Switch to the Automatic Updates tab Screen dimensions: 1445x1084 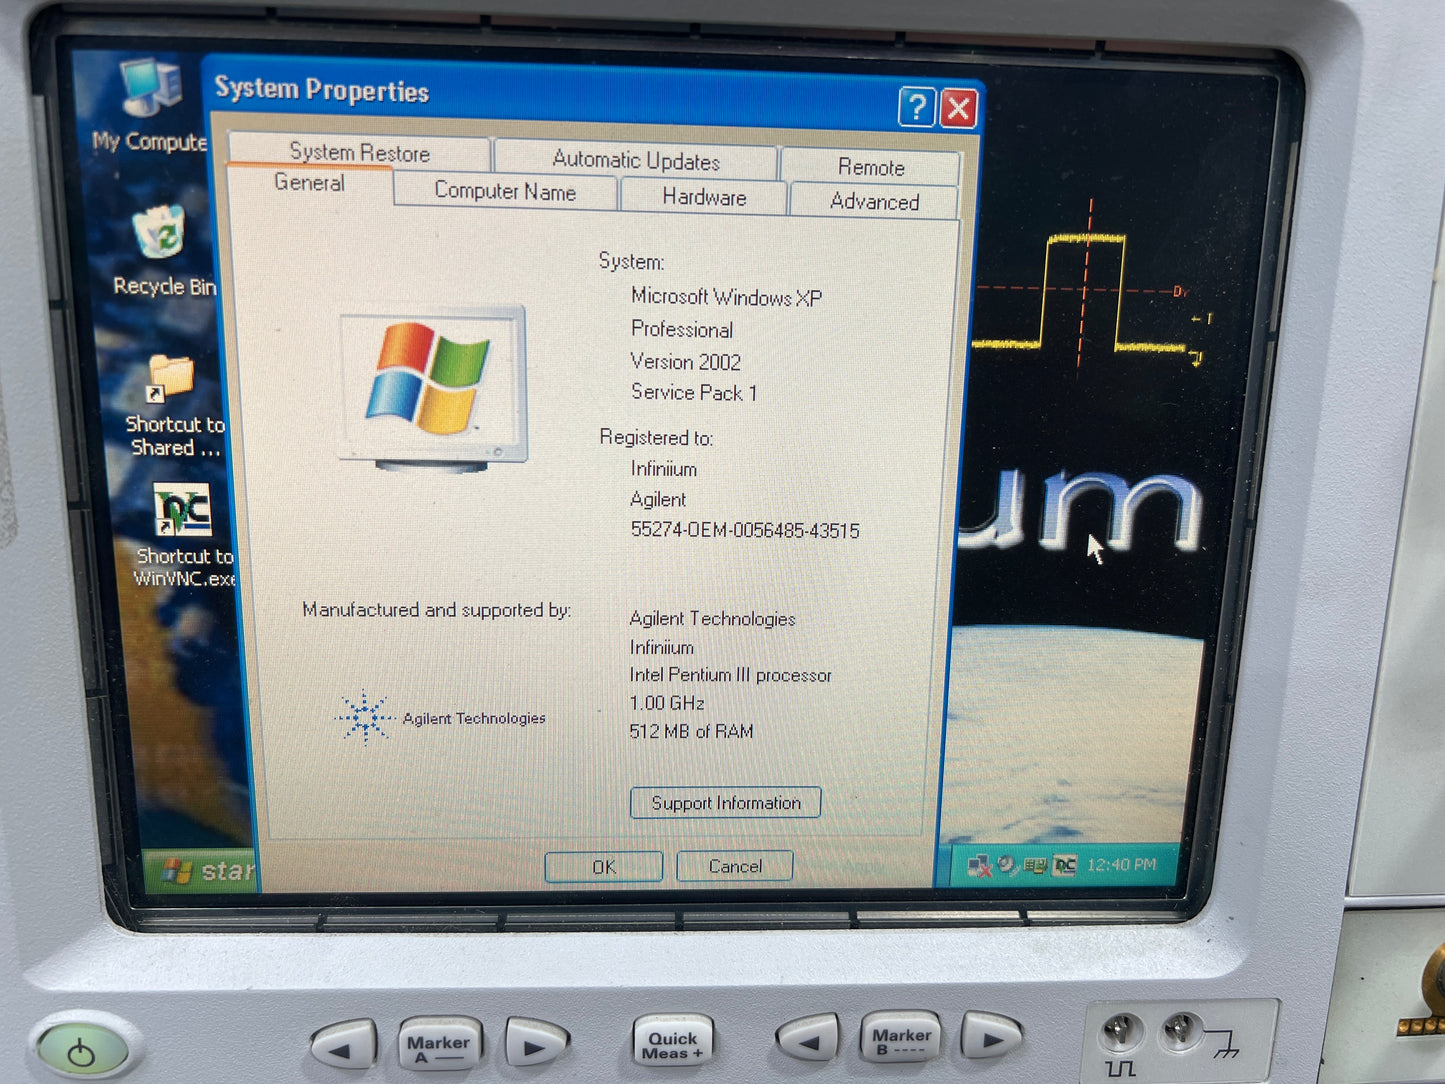pos(635,160)
